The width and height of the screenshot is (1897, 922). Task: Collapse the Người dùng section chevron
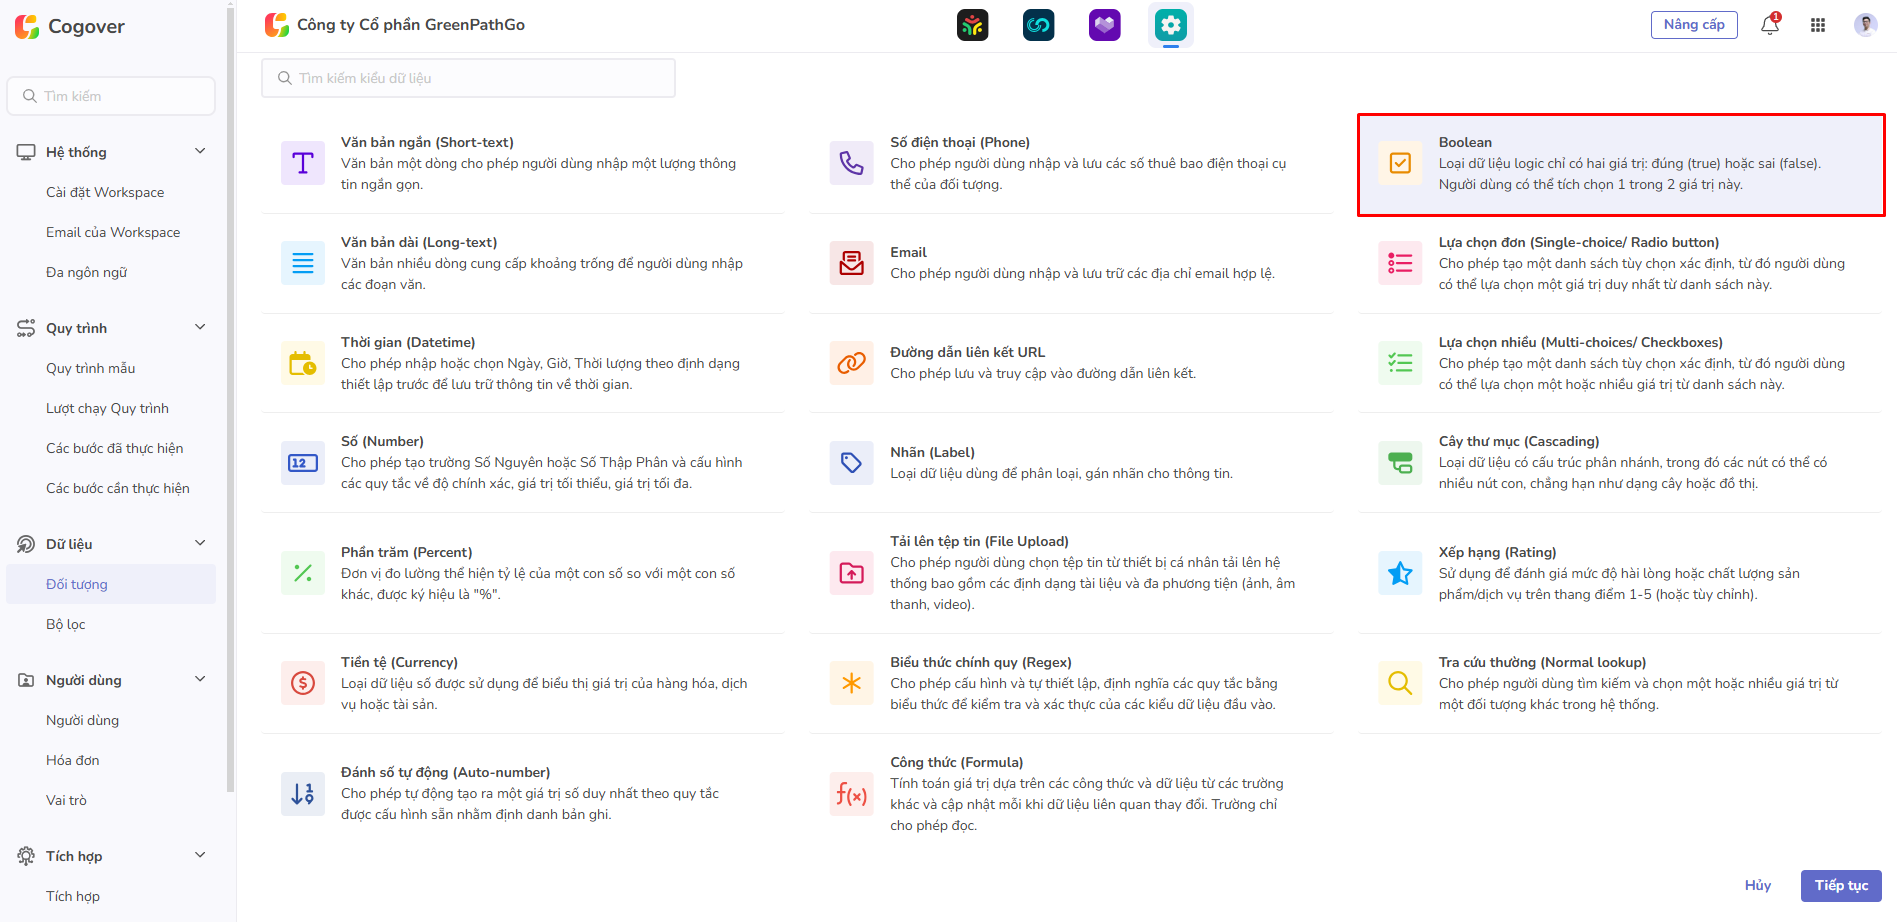click(200, 680)
